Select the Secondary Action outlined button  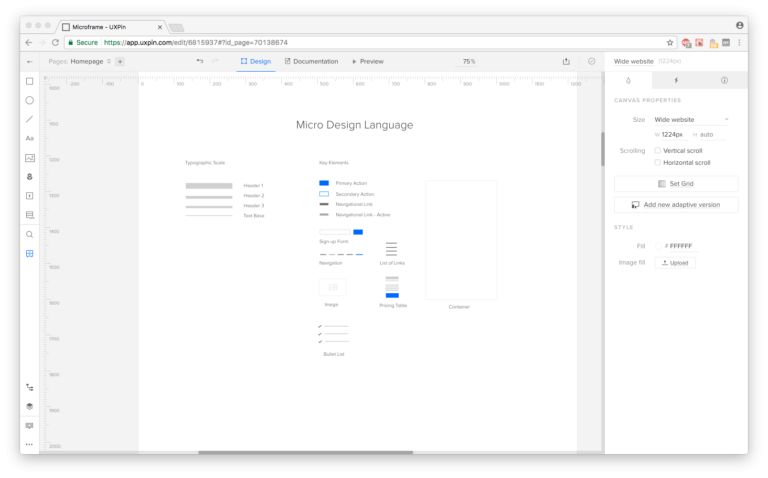[324, 194]
